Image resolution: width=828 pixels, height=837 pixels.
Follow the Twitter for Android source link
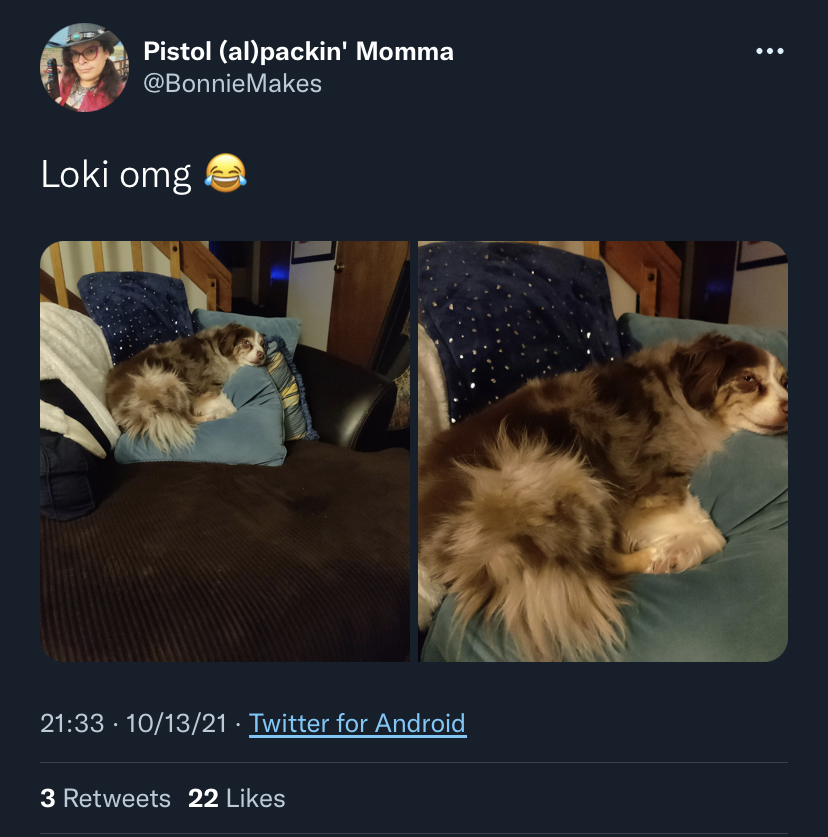pyautogui.click(x=358, y=724)
